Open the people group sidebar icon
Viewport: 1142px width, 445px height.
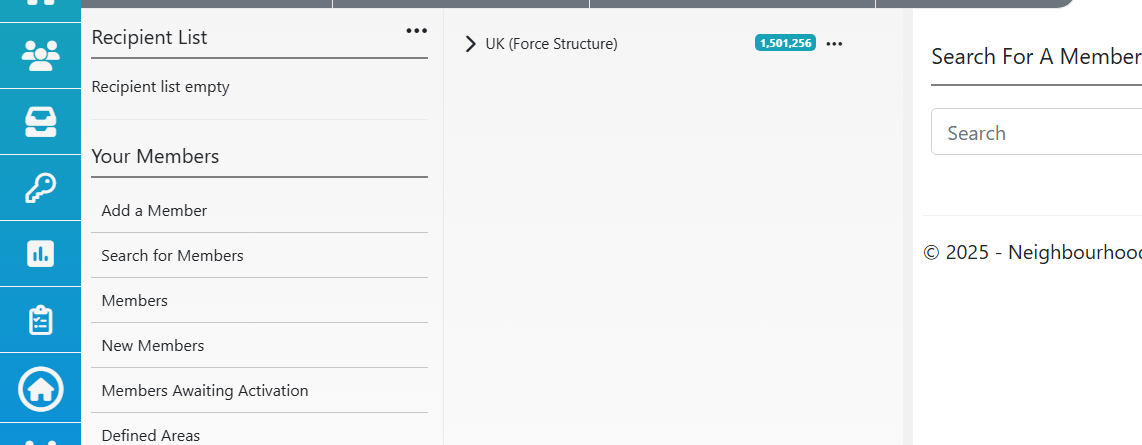coord(40,55)
